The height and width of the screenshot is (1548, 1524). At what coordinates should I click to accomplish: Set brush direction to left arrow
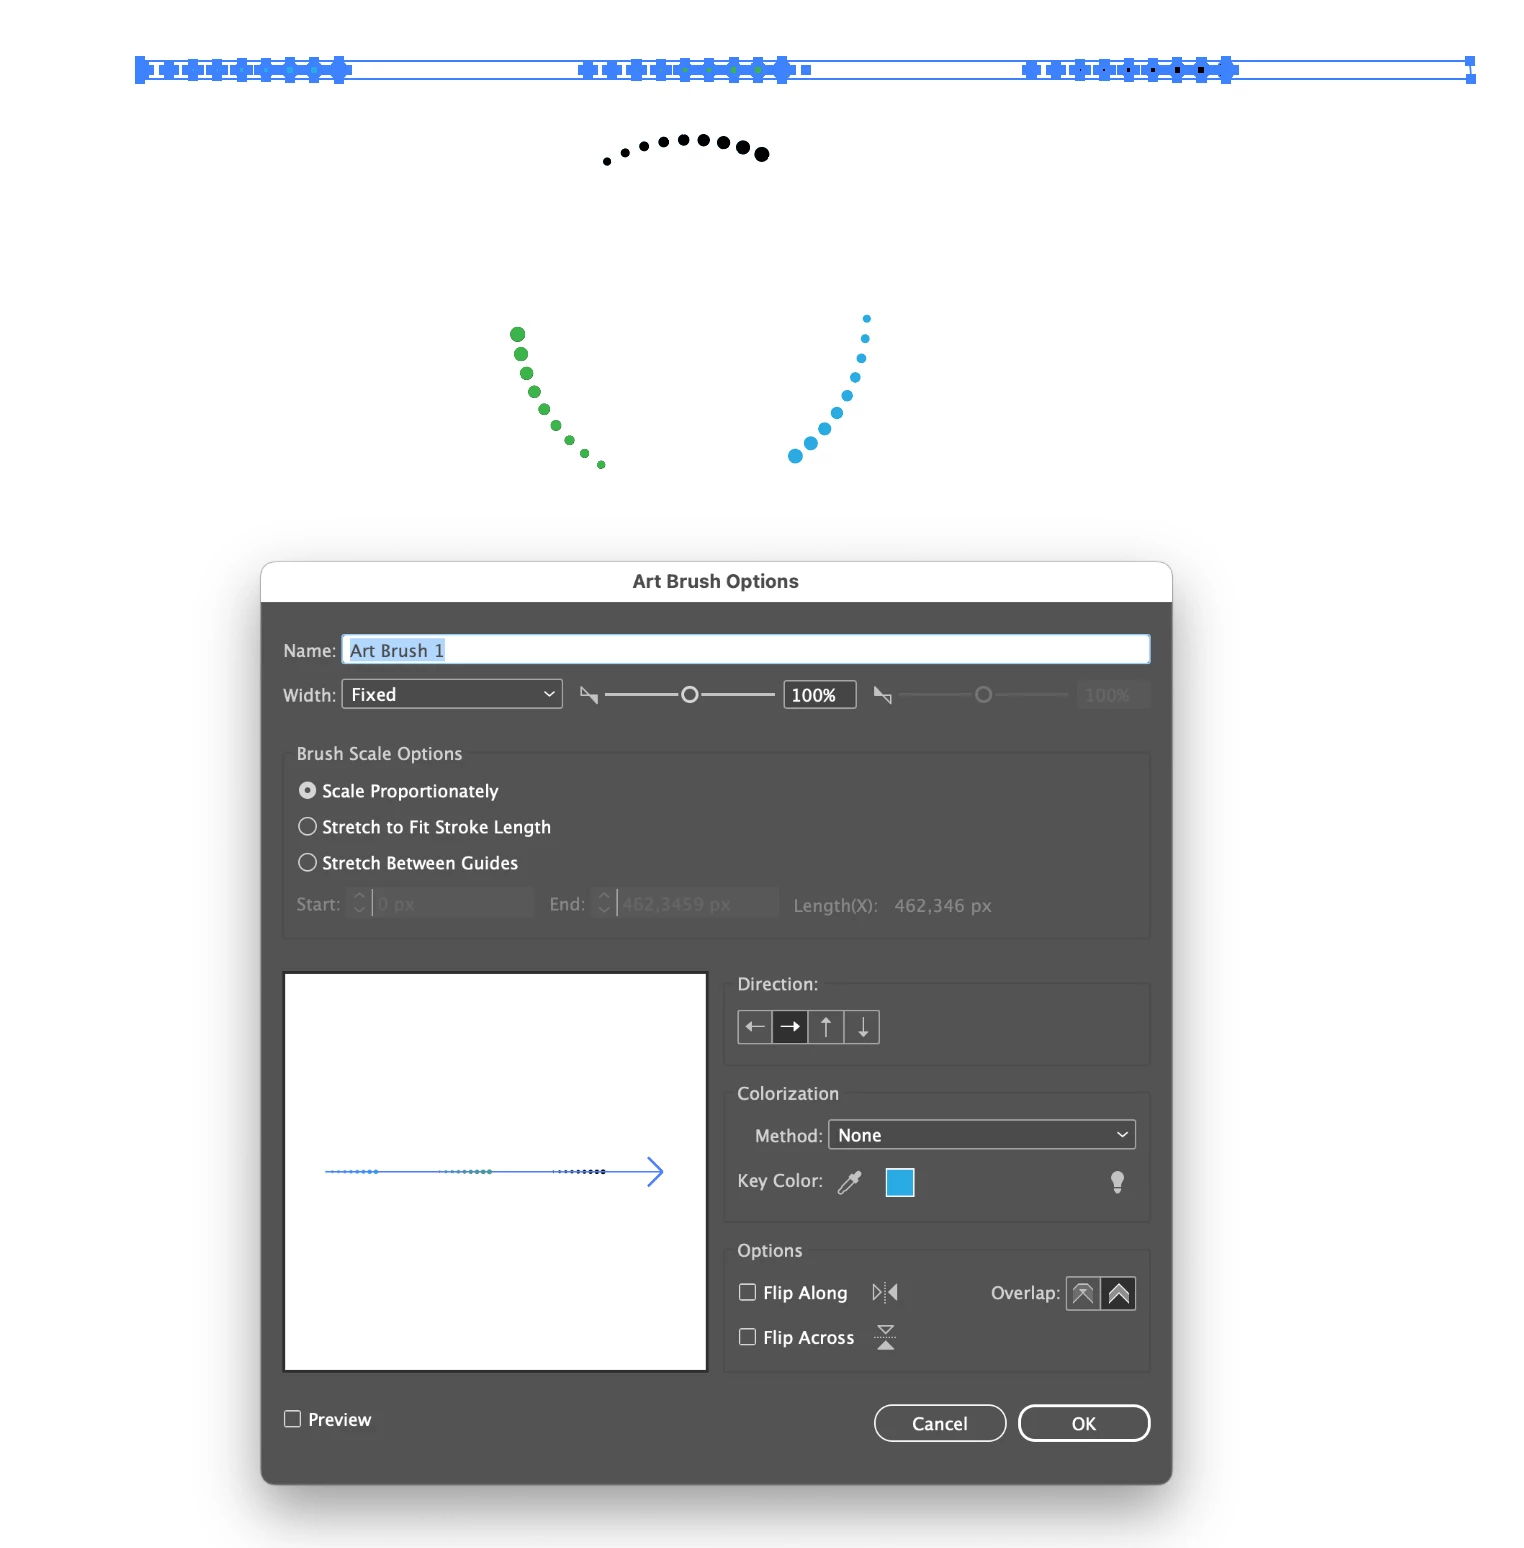pyautogui.click(x=755, y=1027)
